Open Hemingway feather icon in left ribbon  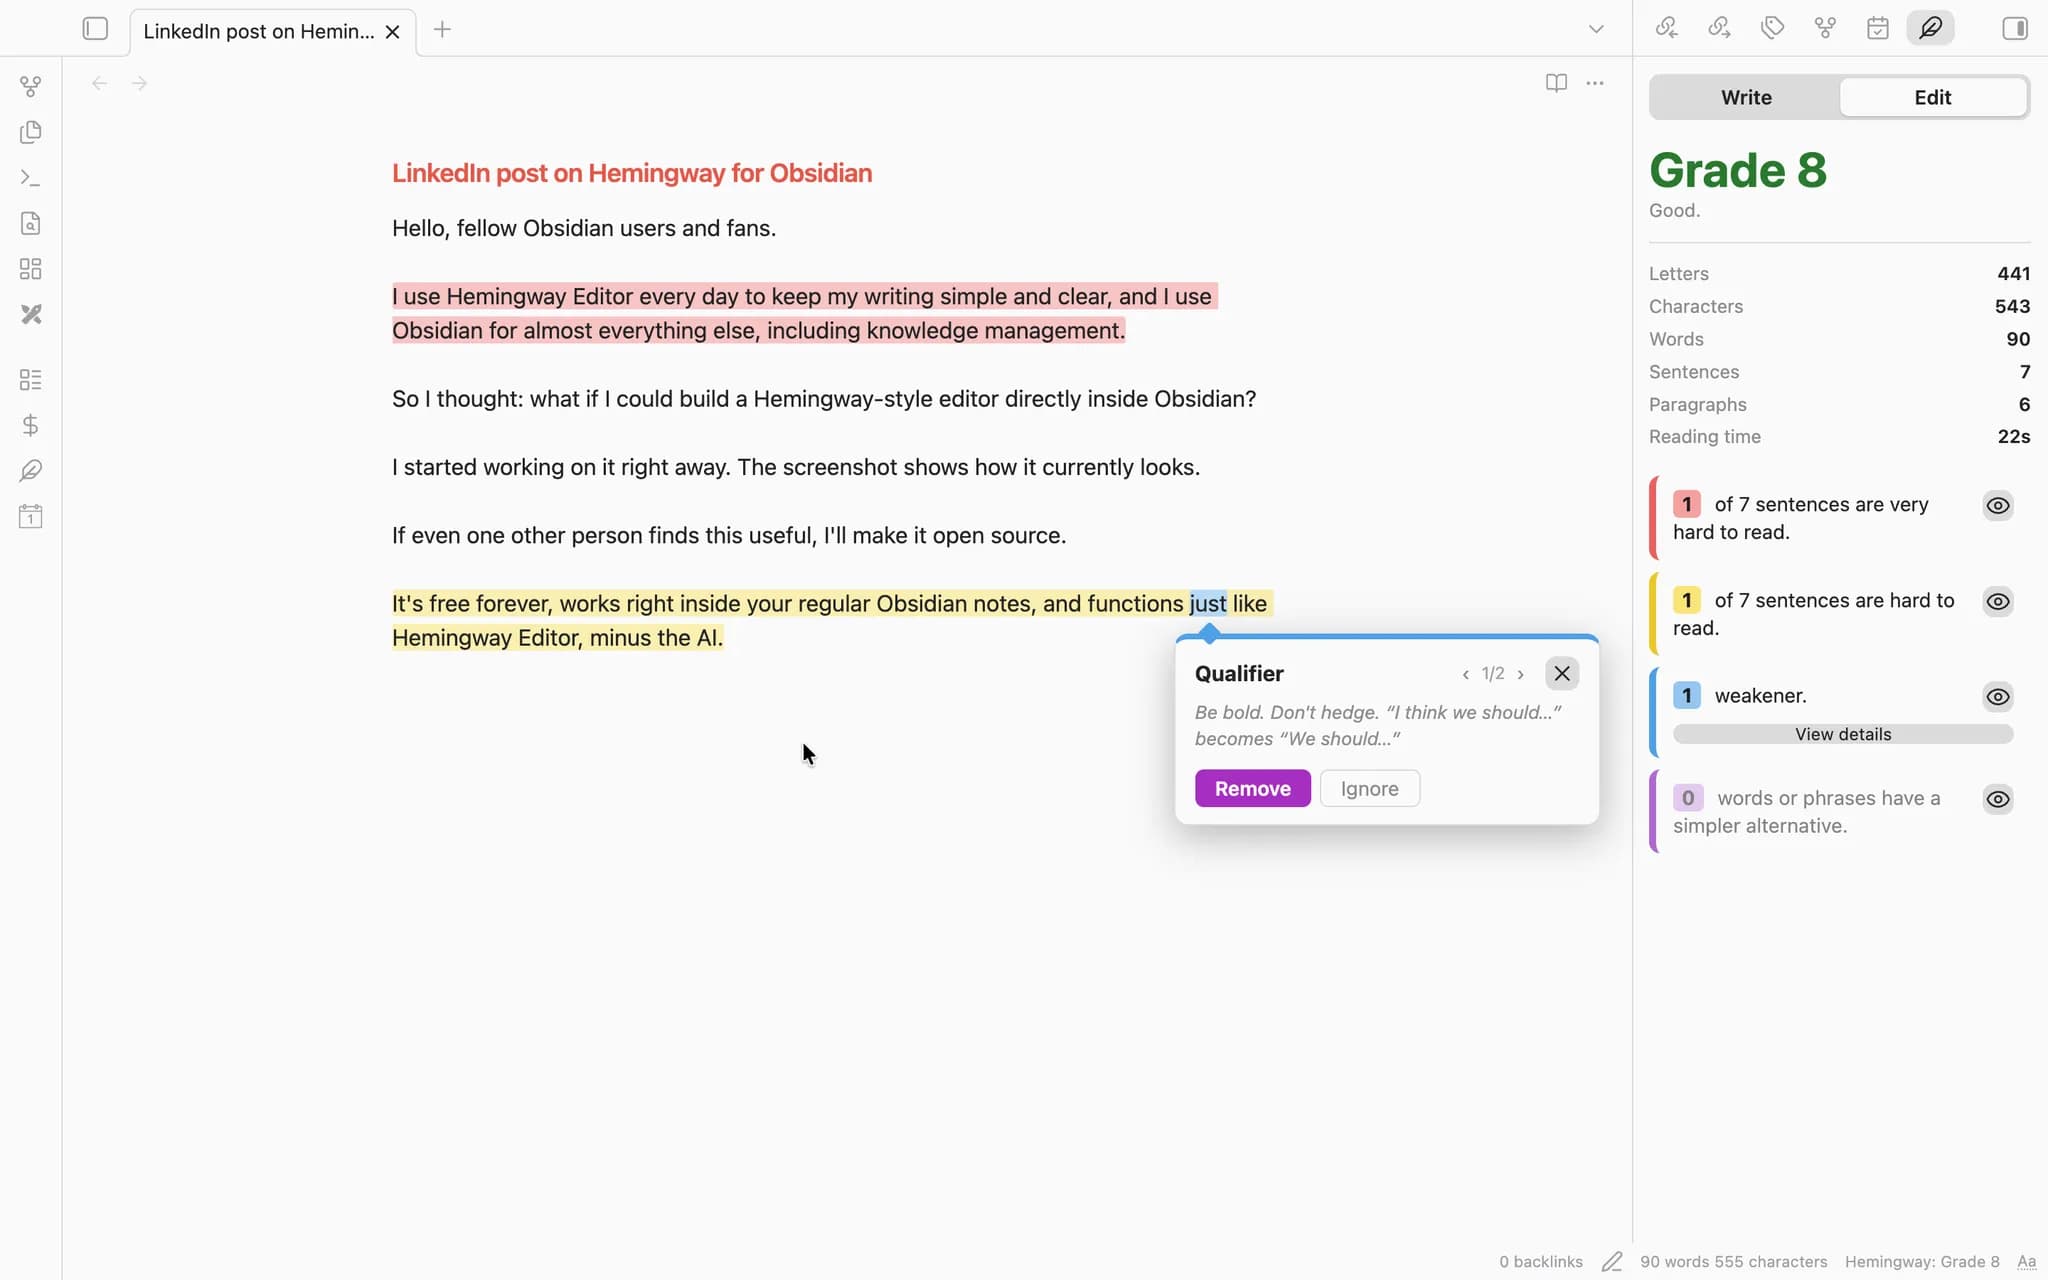point(31,471)
